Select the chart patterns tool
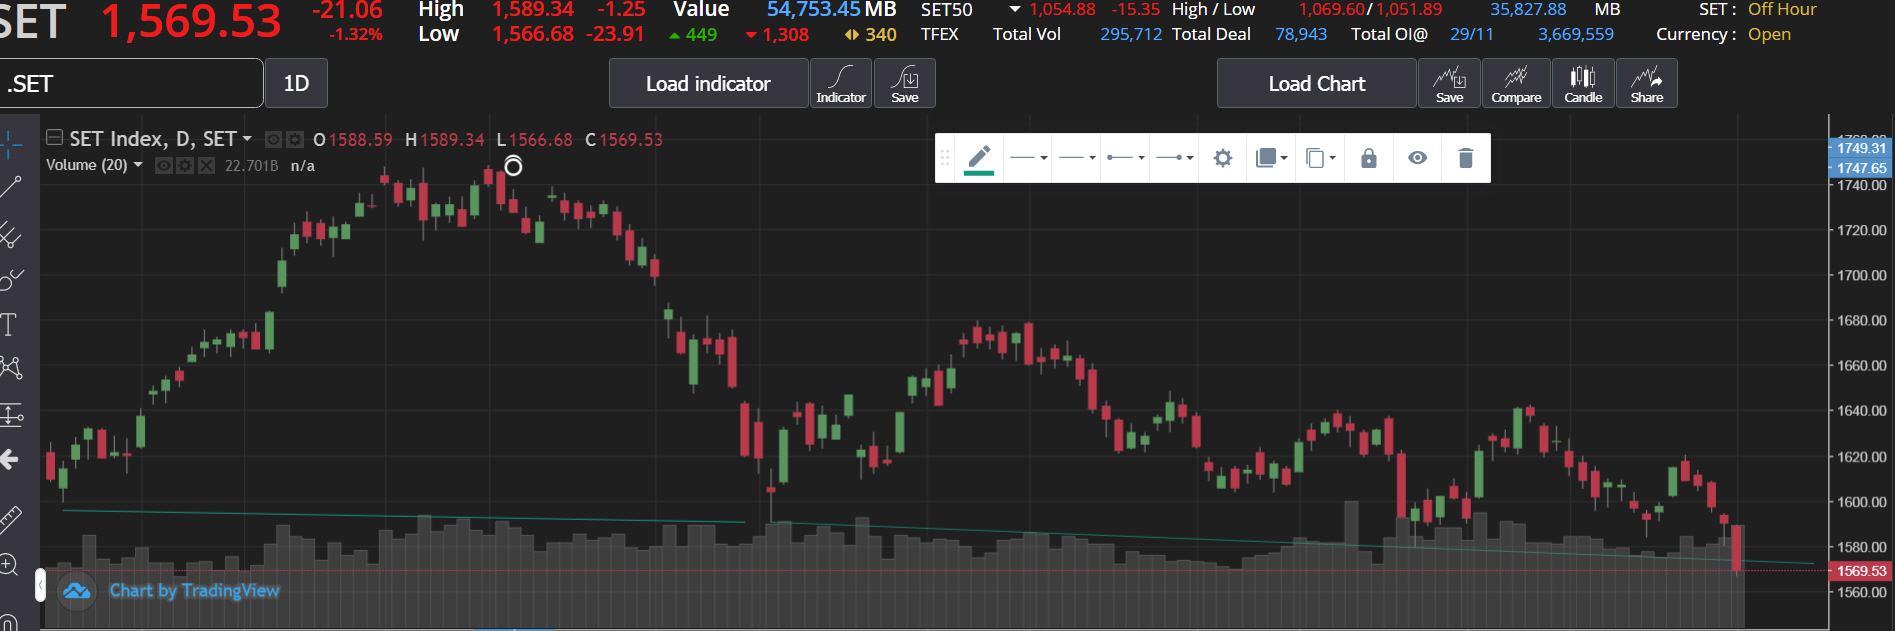Viewport: 1895px width, 631px height. 10,368
